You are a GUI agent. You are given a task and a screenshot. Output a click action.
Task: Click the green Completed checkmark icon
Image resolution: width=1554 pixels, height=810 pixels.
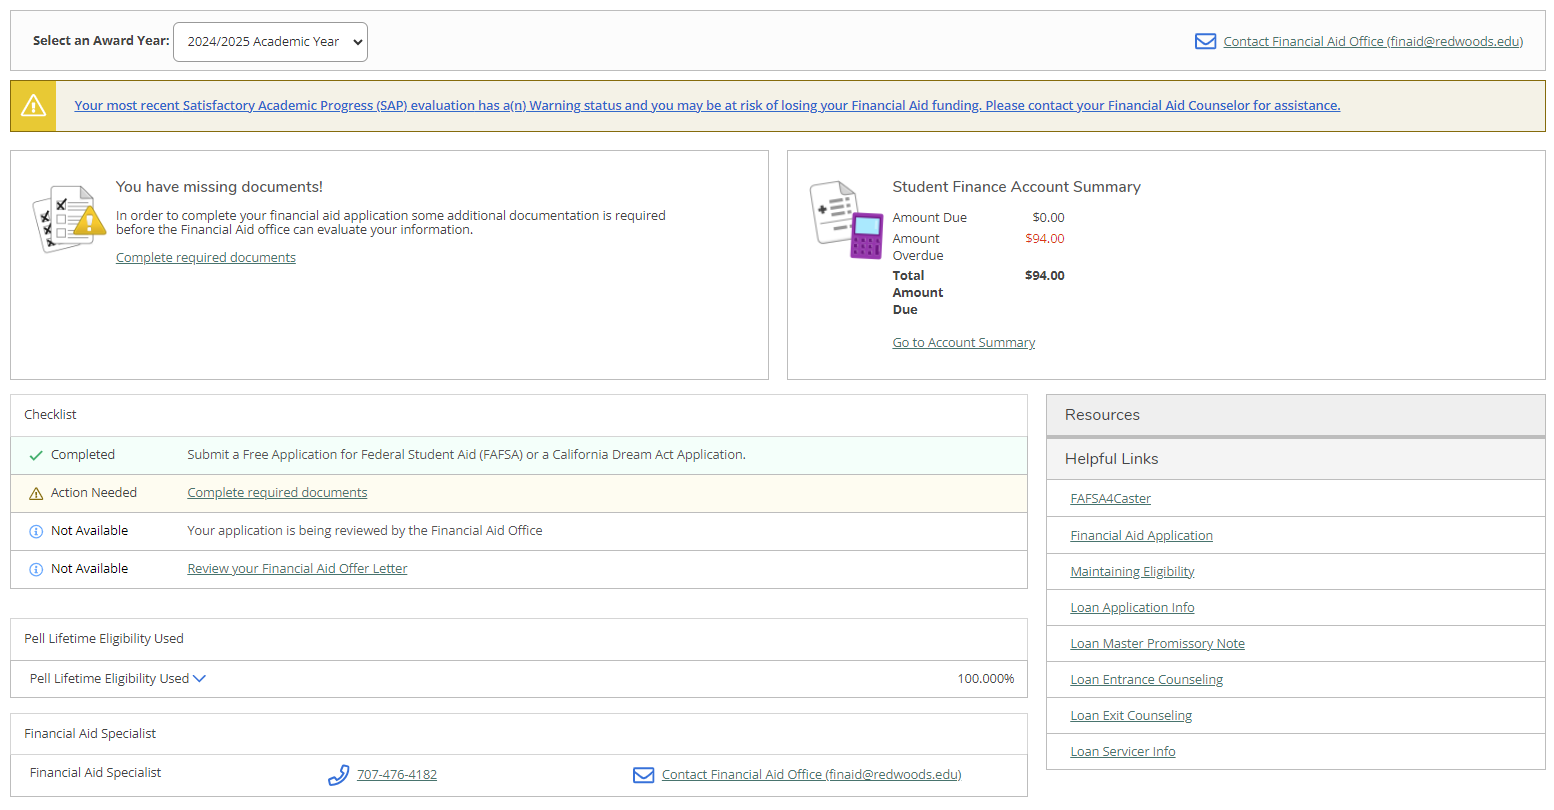36,455
